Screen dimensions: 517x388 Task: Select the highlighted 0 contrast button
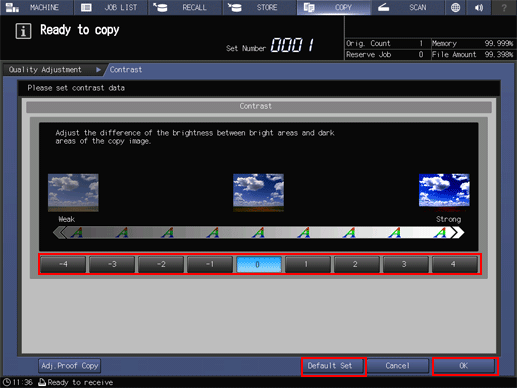coord(259,264)
